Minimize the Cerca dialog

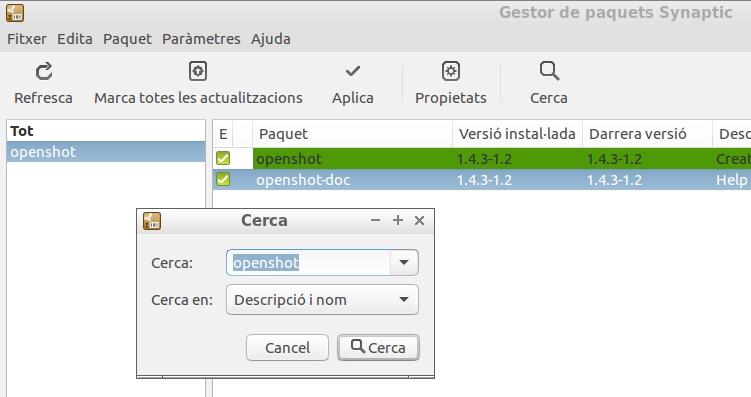pyautogui.click(x=376, y=220)
